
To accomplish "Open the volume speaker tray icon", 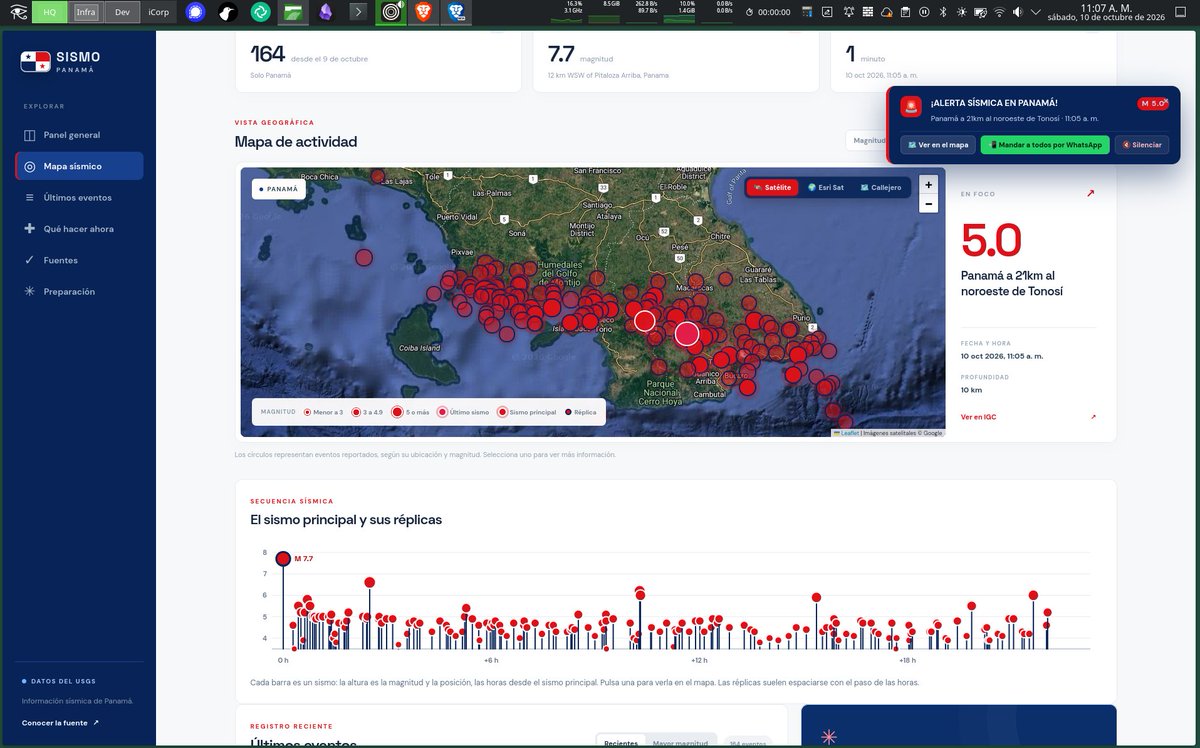I will point(1017,12).
